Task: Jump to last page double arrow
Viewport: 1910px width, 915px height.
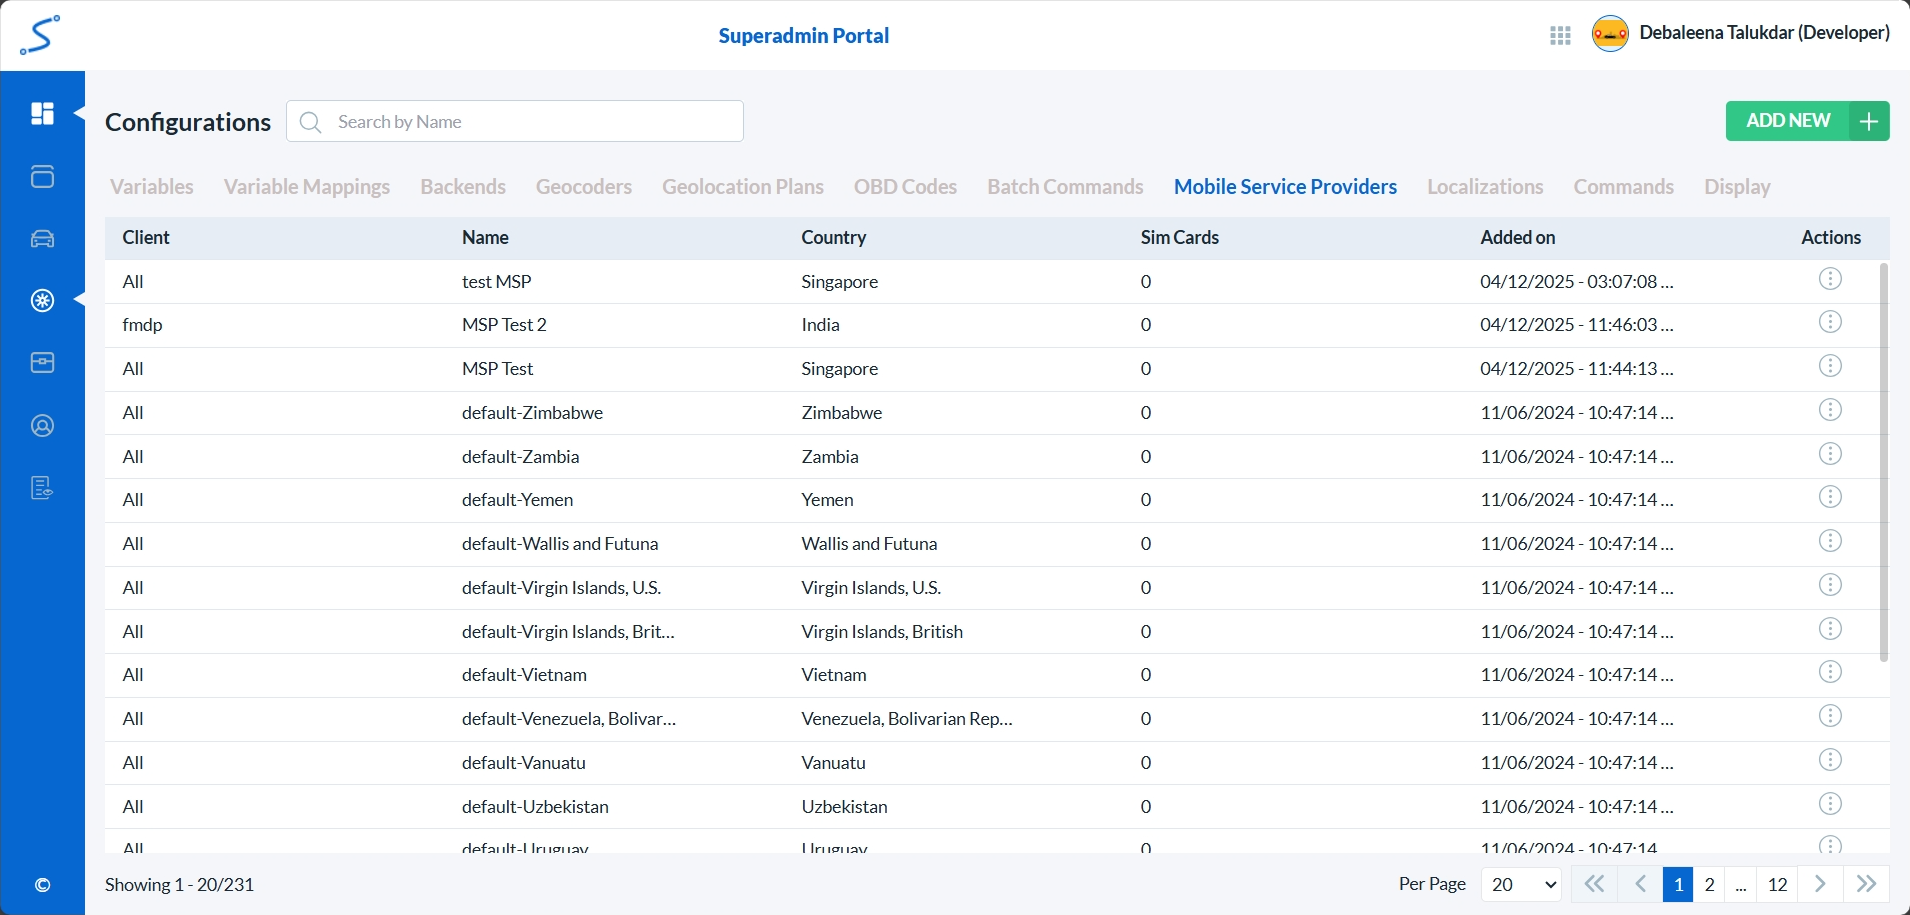Action: [1866, 884]
